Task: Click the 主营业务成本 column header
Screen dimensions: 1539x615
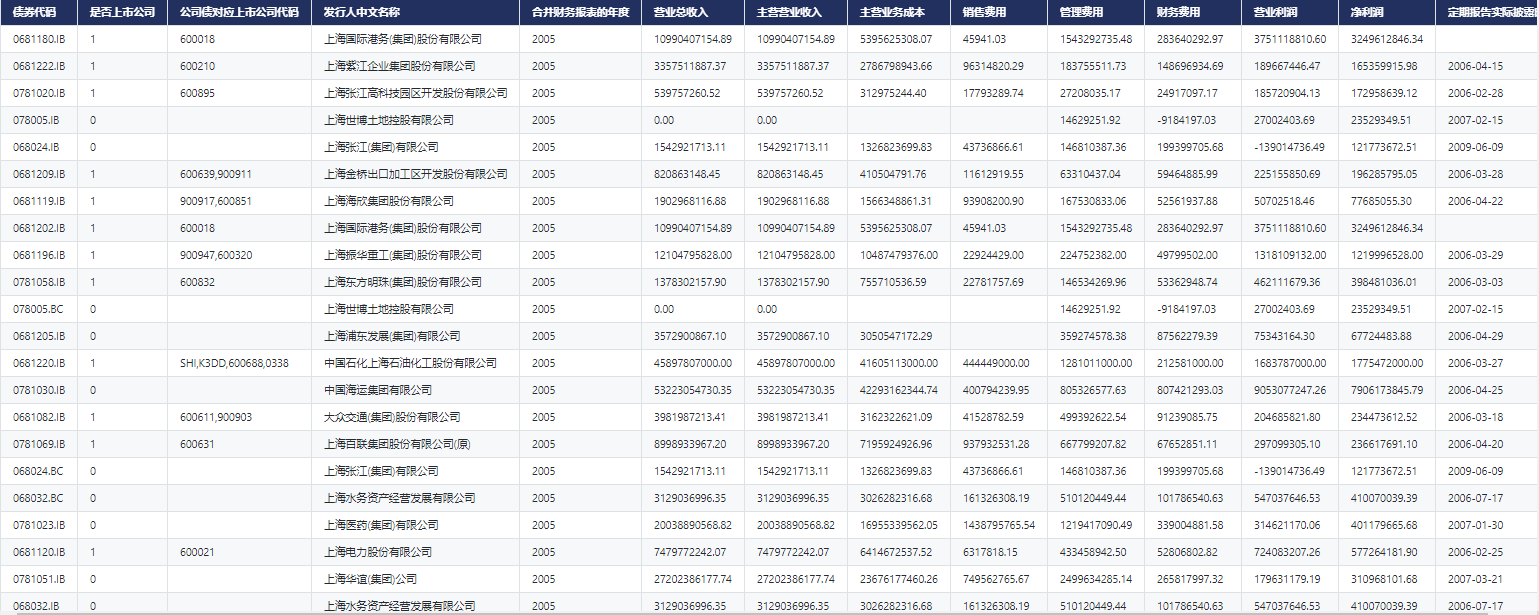Action: point(899,13)
